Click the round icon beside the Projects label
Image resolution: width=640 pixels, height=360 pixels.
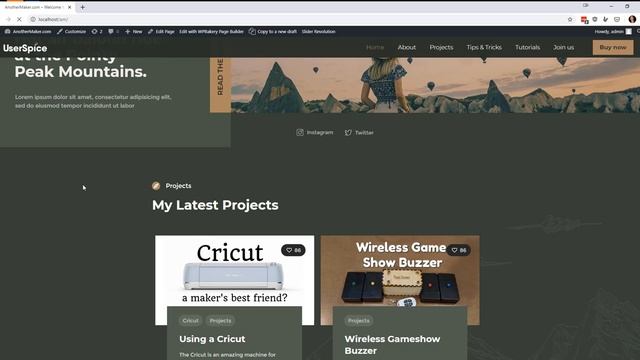(156, 186)
